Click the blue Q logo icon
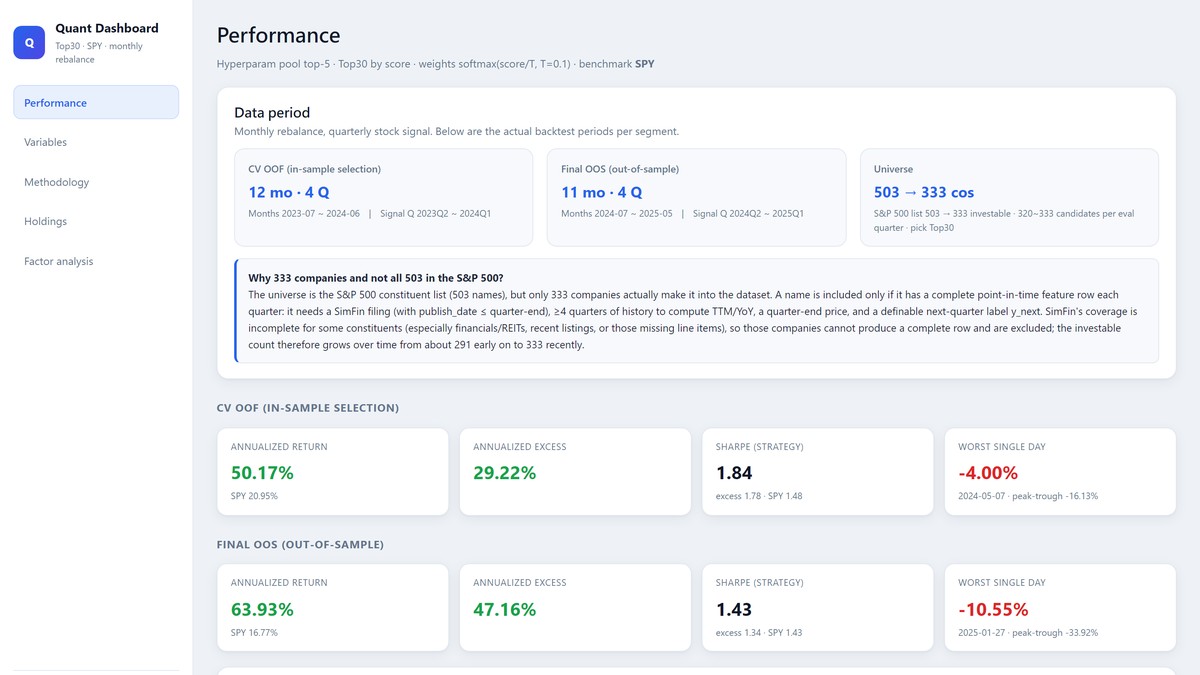The width and height of the screenshot is (1200, 675). (x=29, y=43)
